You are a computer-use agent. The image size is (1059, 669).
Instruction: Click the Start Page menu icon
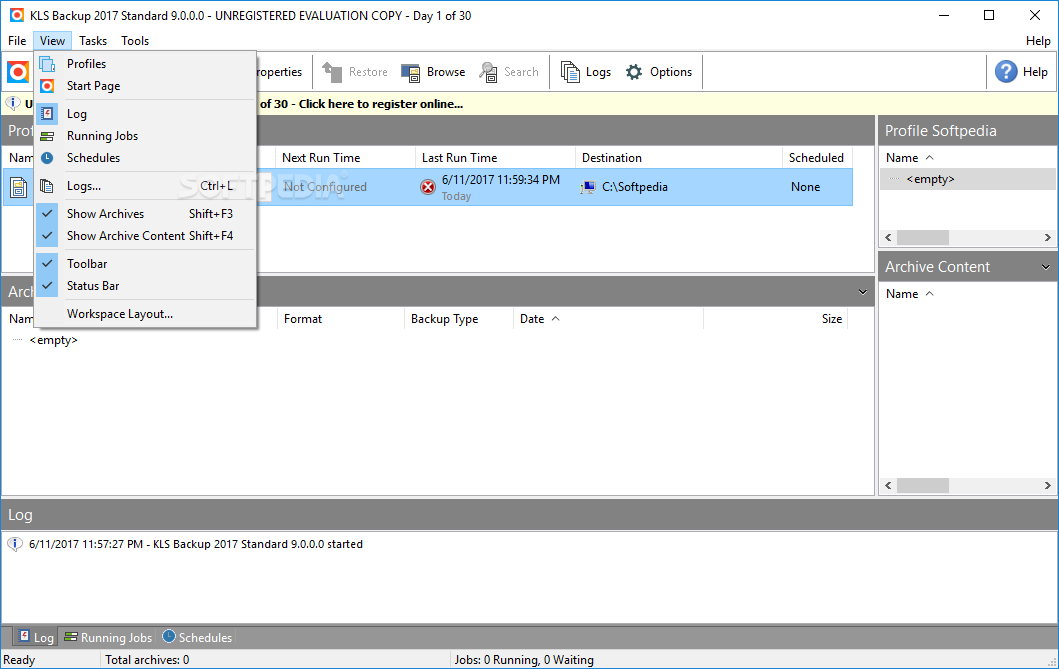[x=47, y=86]
